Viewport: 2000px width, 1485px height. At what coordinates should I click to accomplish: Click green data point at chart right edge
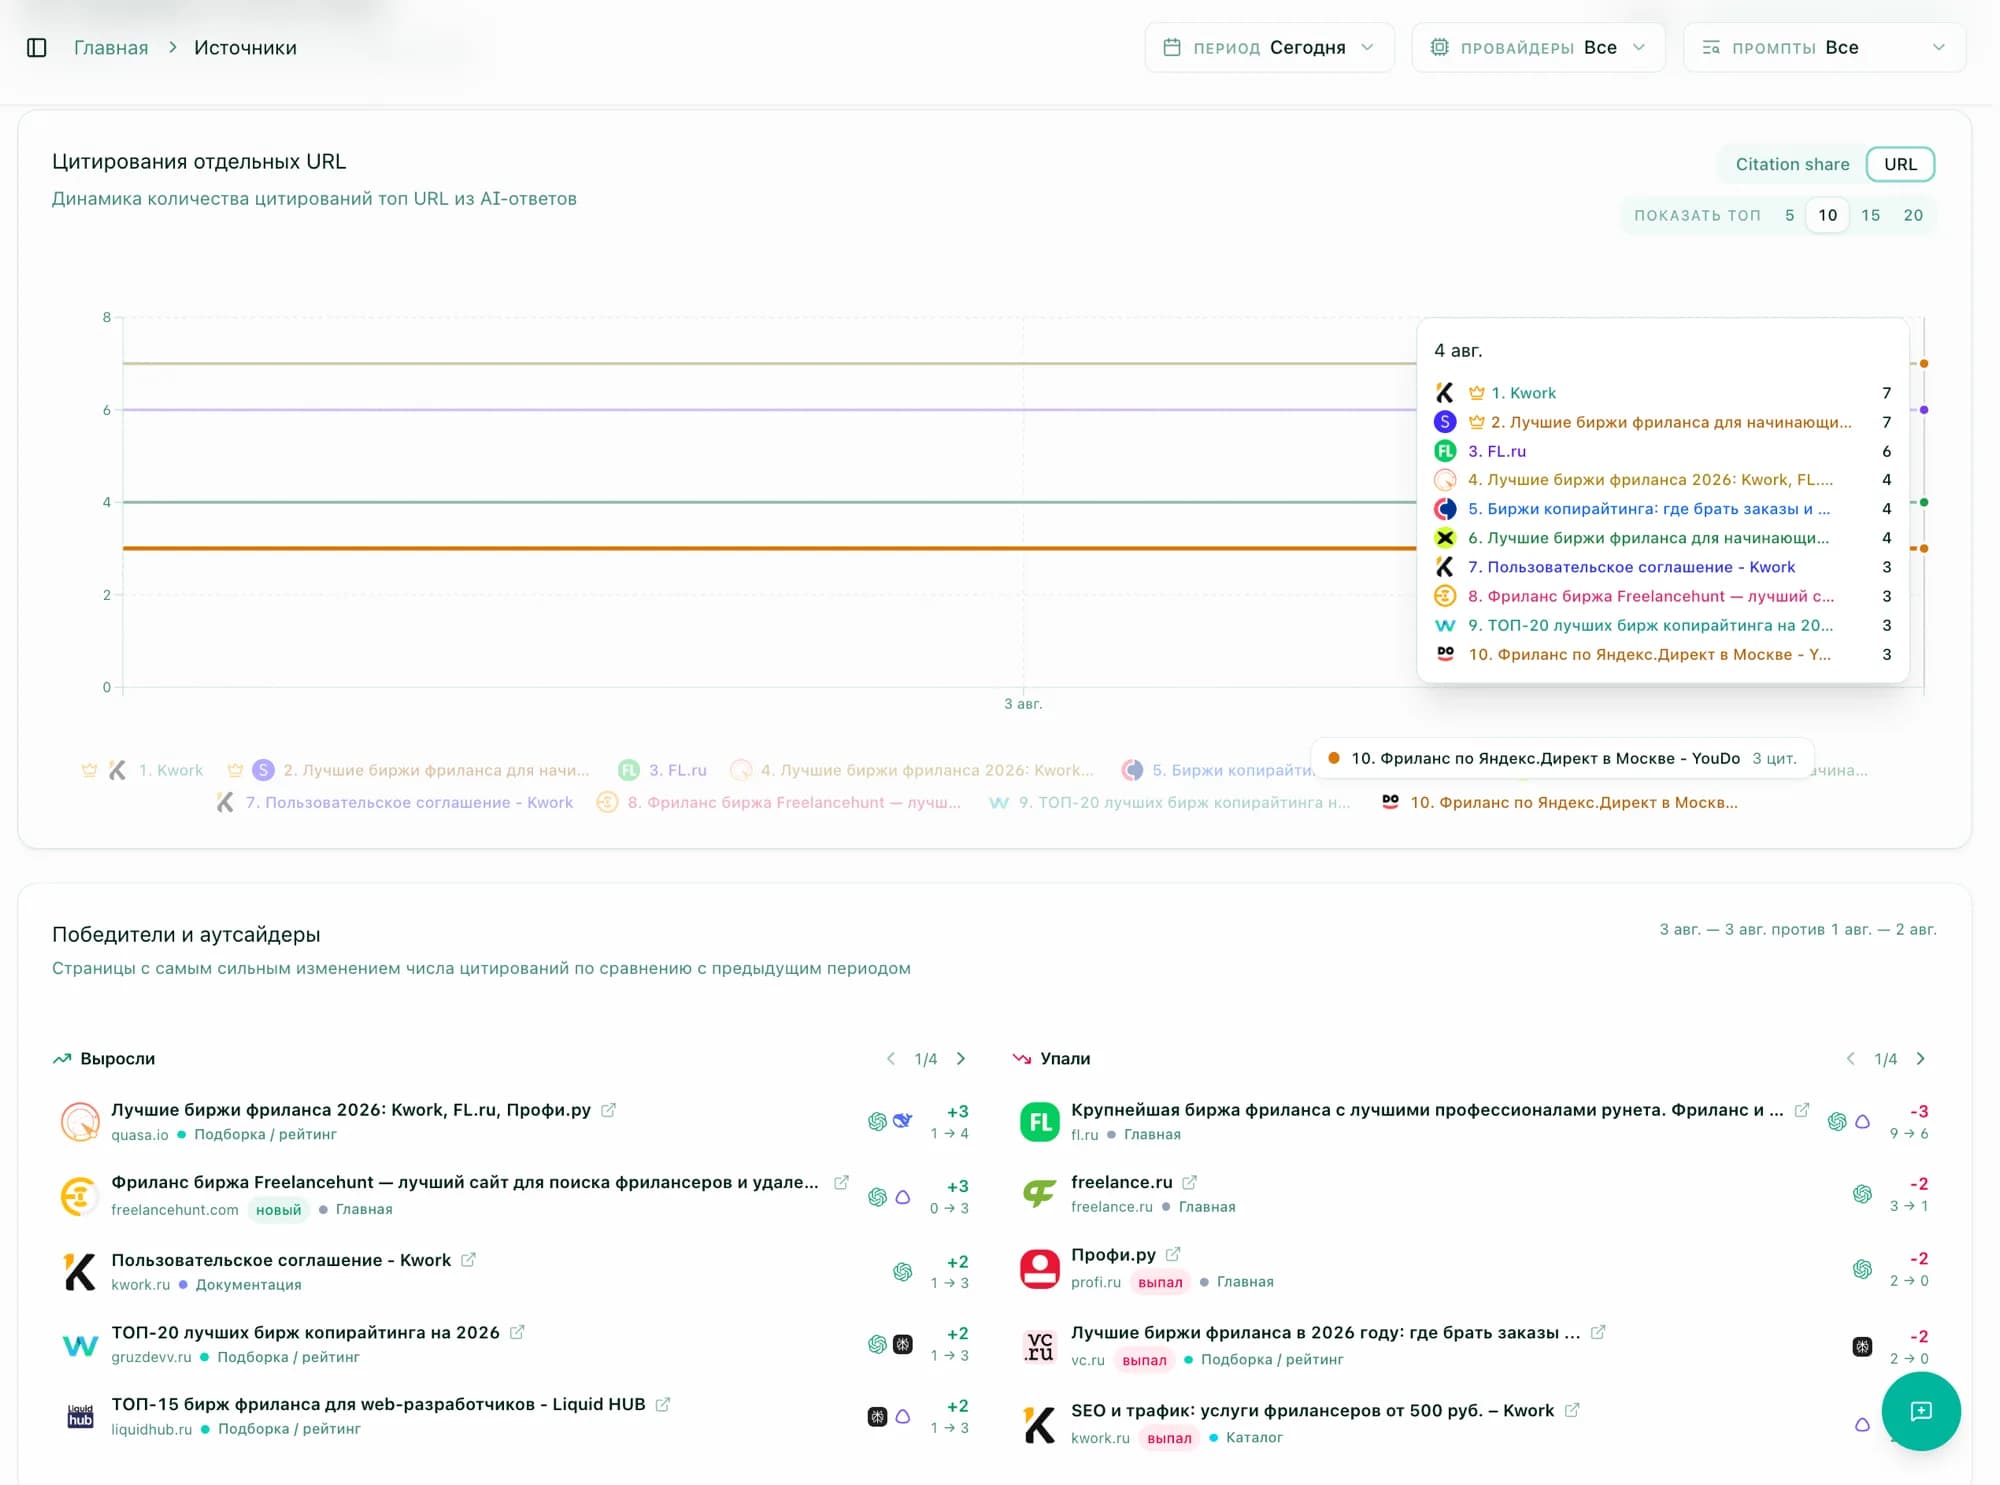coord(1923,502)
